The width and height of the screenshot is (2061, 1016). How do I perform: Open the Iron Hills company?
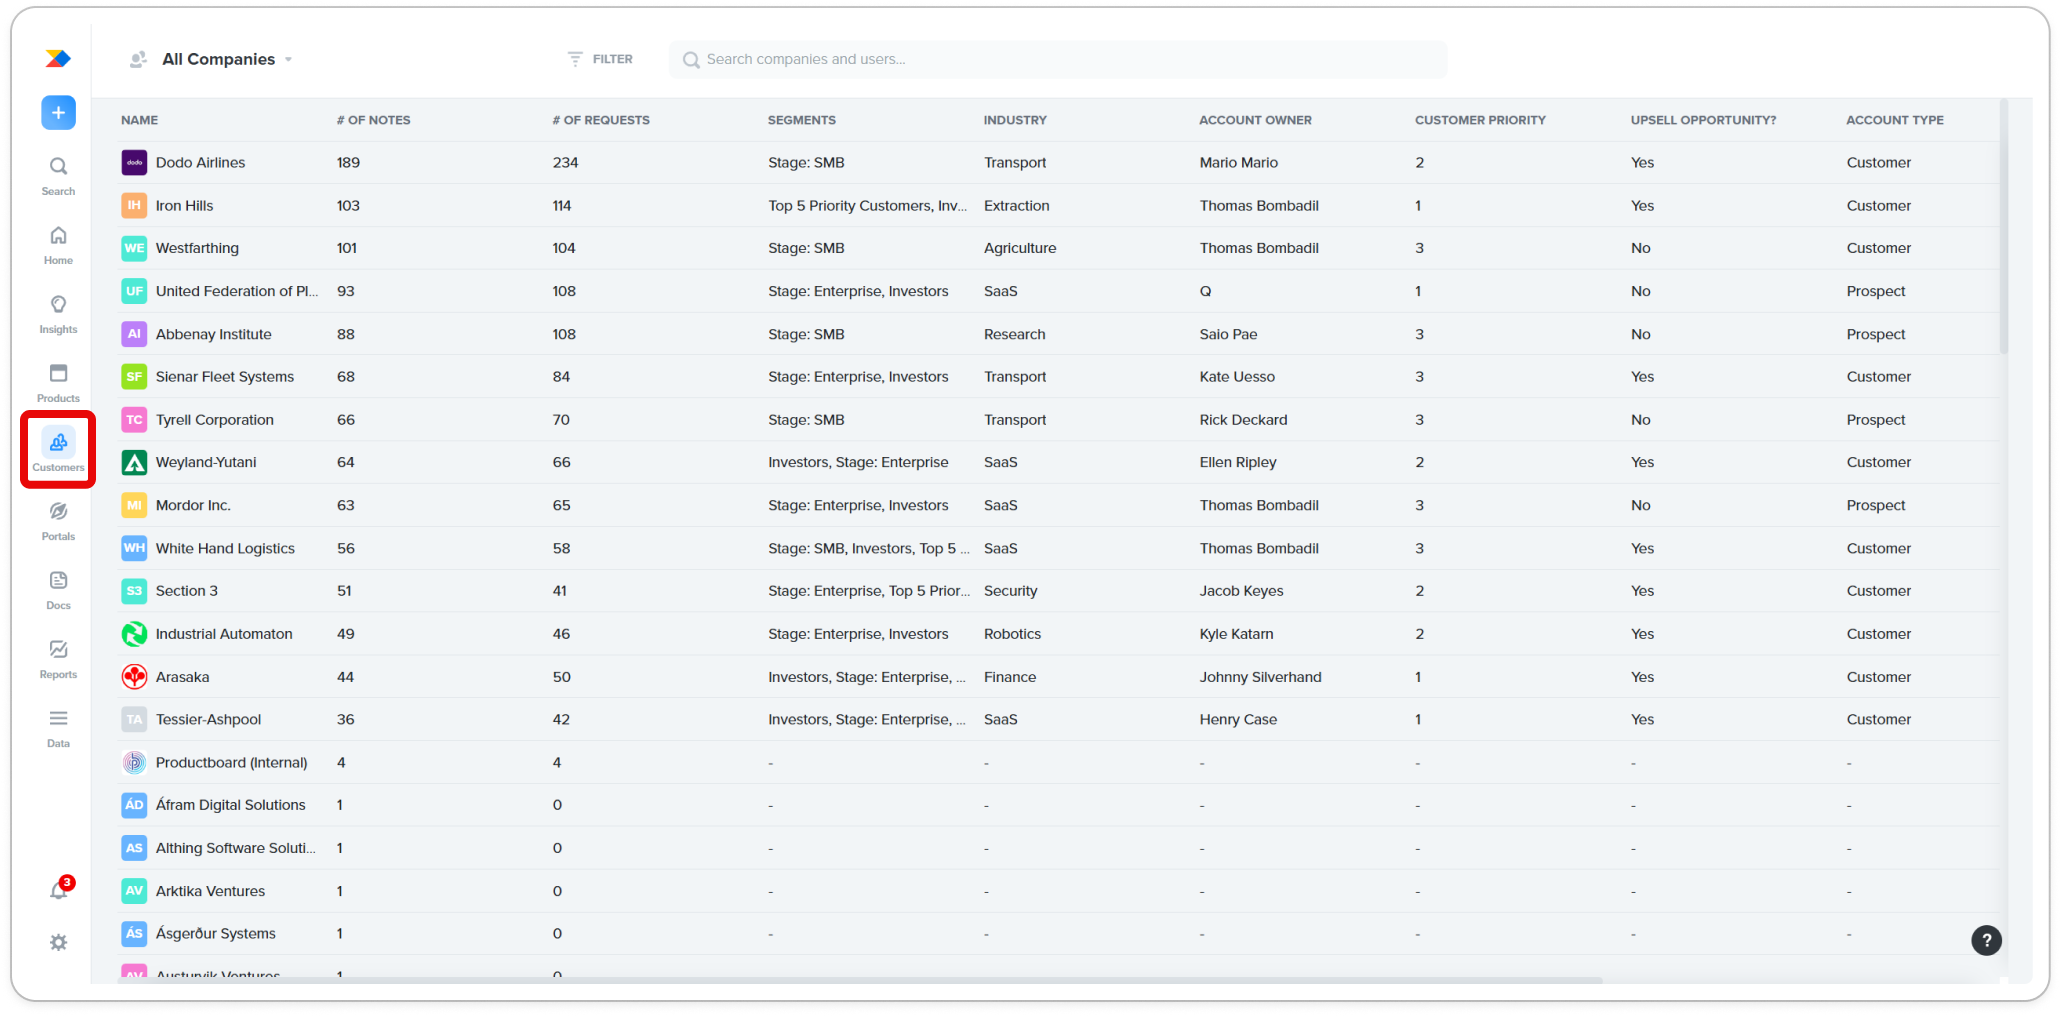(x=185, y=206)
